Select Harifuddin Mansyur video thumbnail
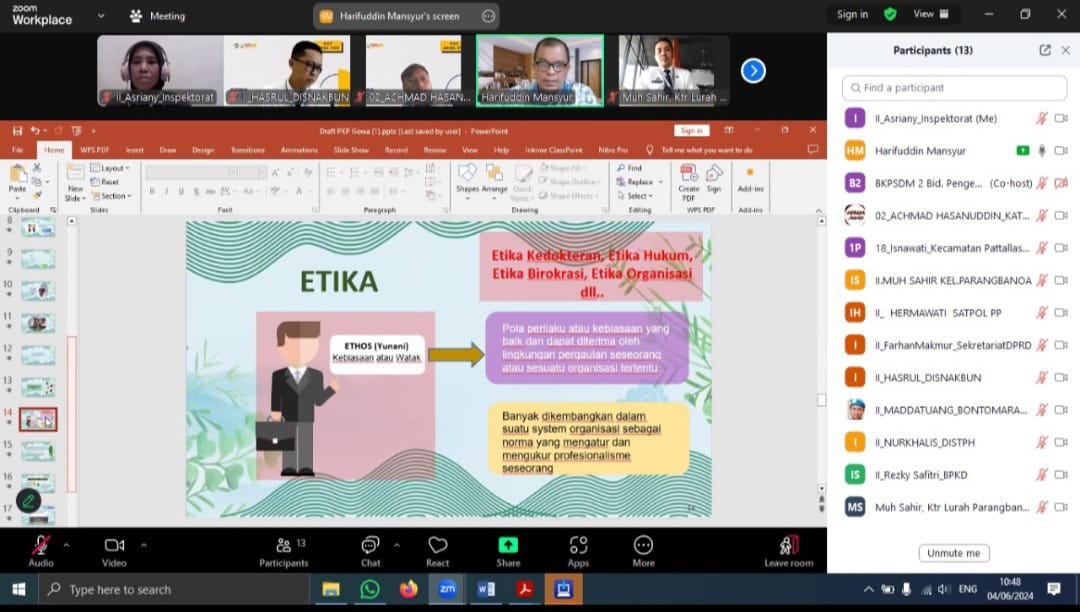The width and height of the screenshot is (1080, 612). (x=540, y=71)
